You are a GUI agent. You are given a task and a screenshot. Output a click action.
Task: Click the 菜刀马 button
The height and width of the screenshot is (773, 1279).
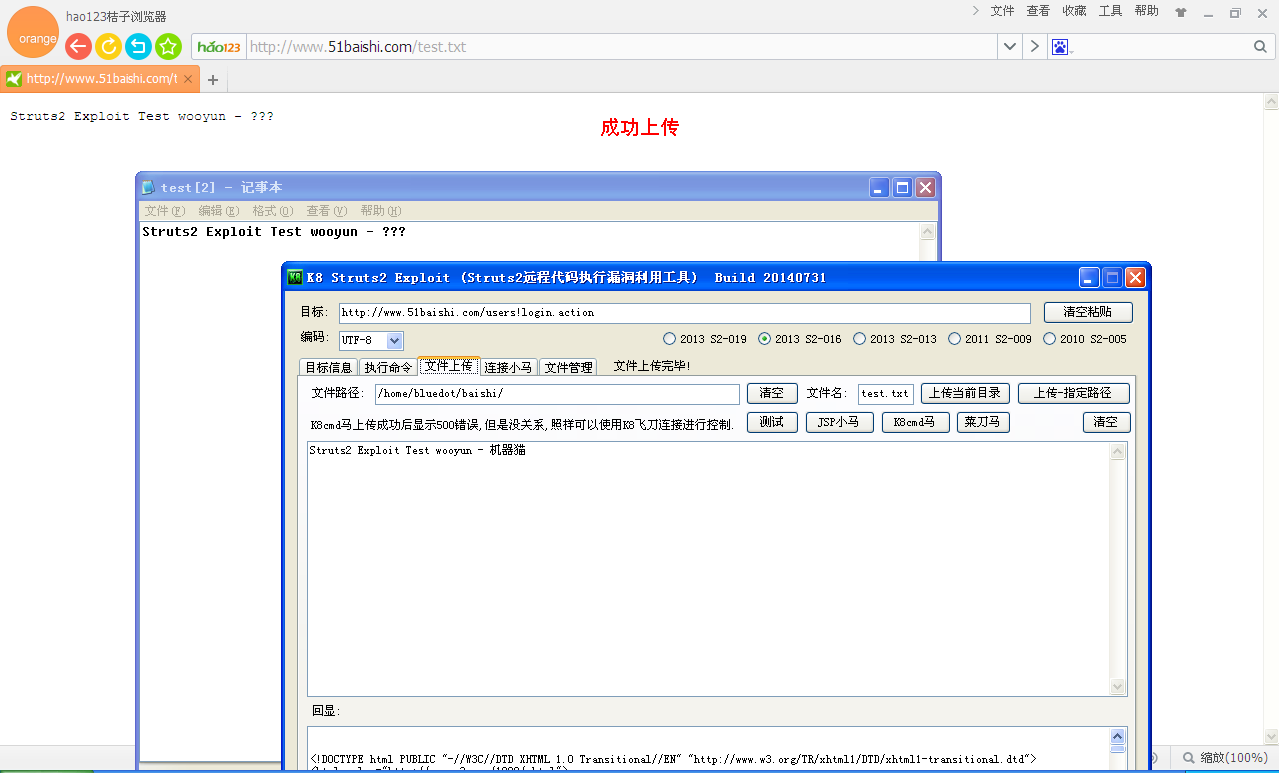pos(983,422)
